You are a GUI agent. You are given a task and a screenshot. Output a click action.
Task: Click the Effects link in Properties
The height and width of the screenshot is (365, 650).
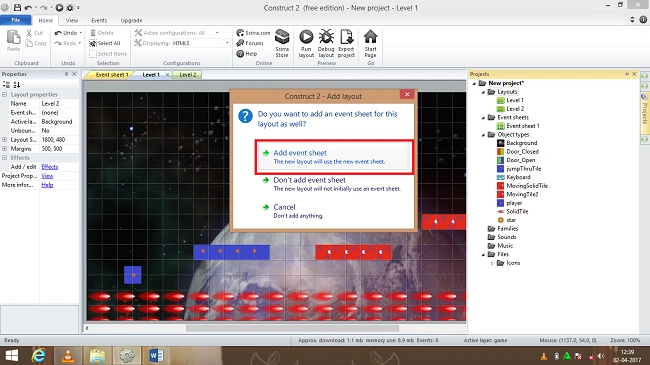(50, 167)
